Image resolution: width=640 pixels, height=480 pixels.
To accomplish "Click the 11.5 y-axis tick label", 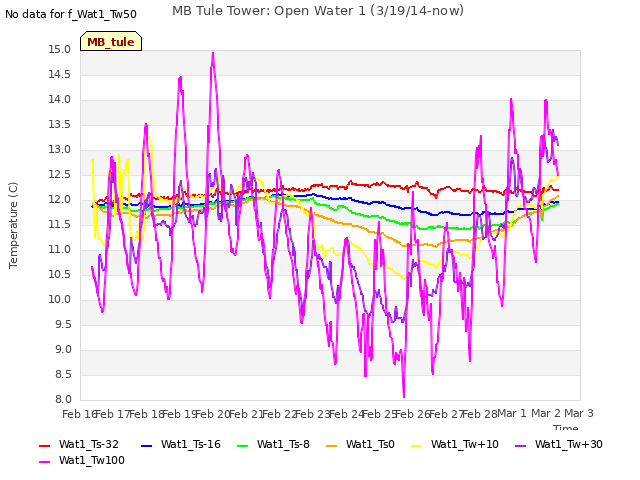I will pos(60,225).
